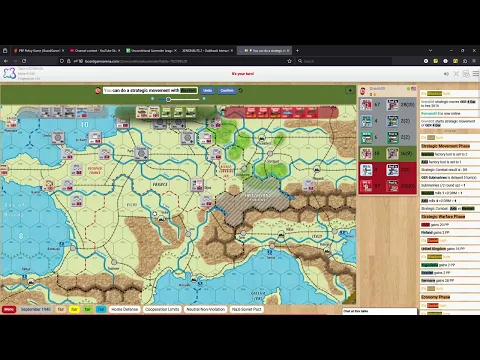Open a new browser tab
Viewport: 480px width, 360px height.
tap(297, 50)
